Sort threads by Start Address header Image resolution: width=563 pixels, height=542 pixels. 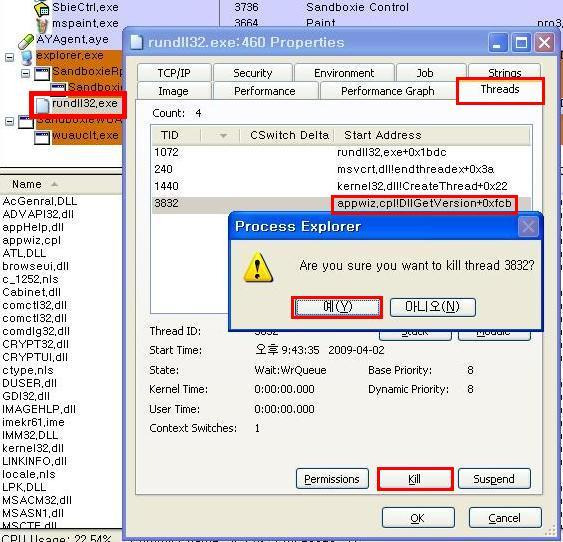[x=432, y=135]
